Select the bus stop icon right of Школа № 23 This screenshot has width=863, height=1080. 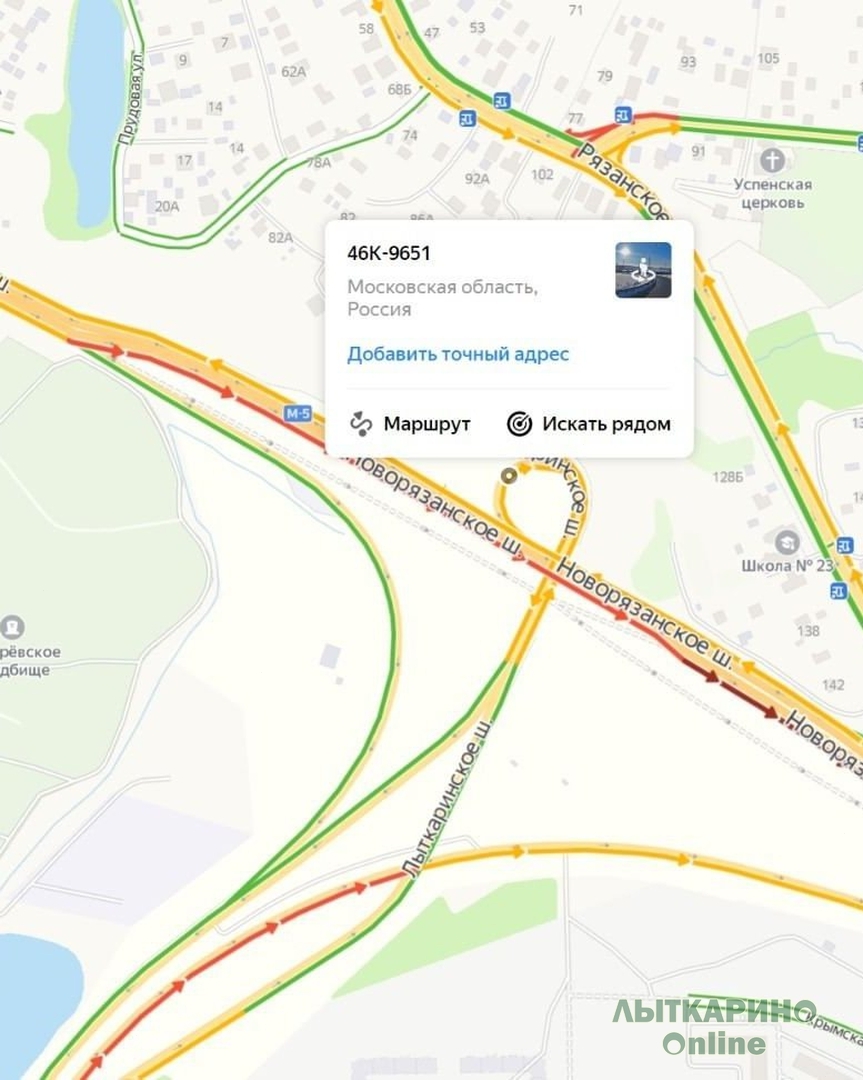click(x=845, y=546)
